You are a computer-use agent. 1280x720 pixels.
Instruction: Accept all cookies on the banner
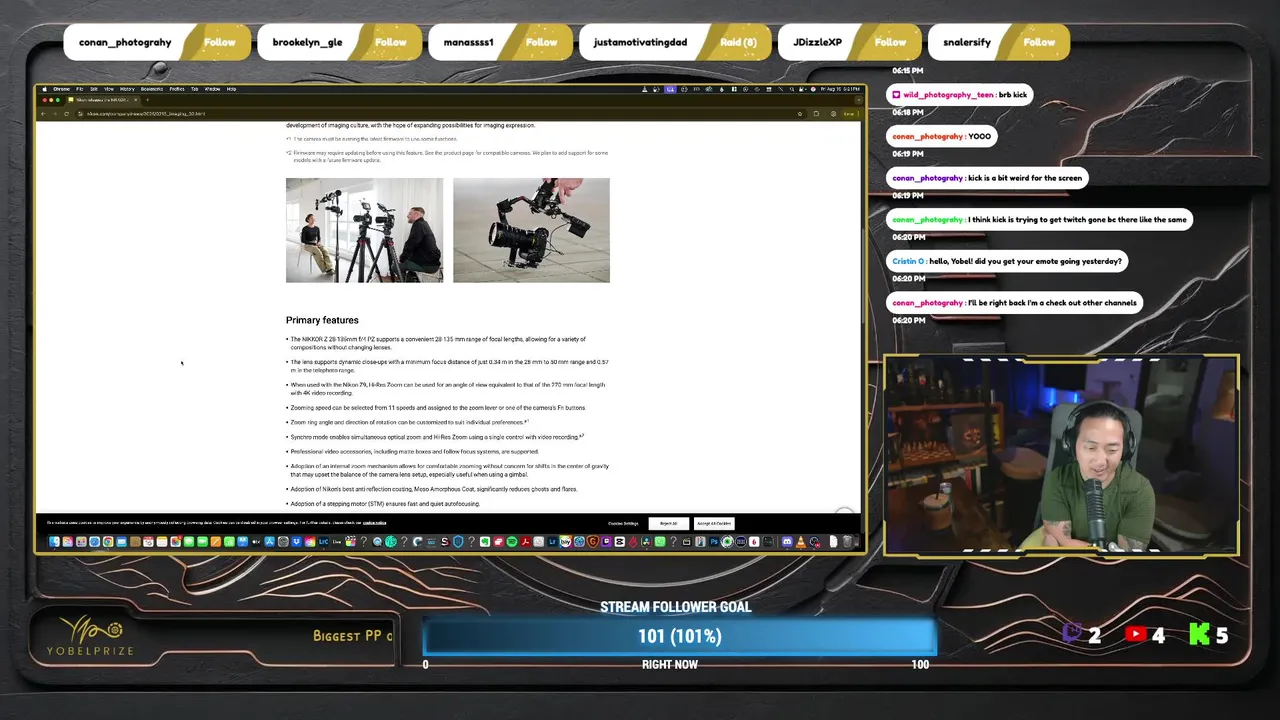tap(715, 523)
